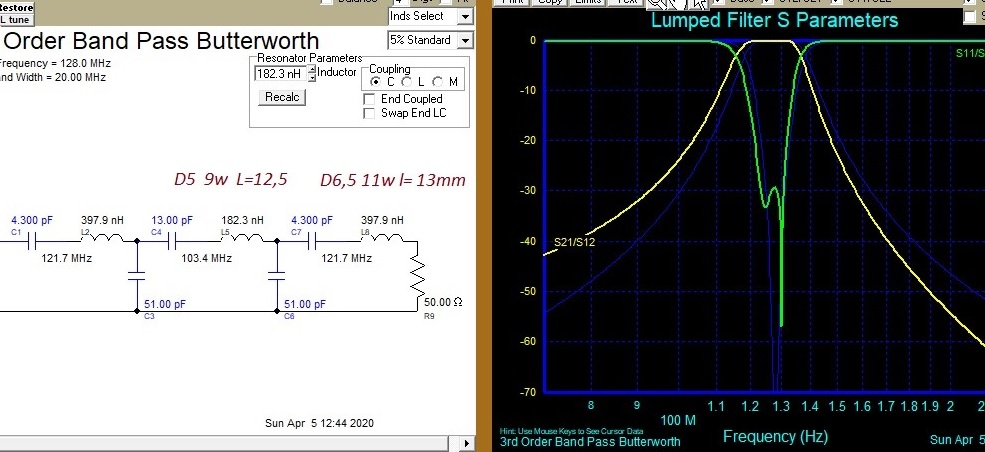Image resolution: width=985 pixels, height=452 pixels.
Task: Click the '100 M' axis marker label
Action: tap(678, 420)
